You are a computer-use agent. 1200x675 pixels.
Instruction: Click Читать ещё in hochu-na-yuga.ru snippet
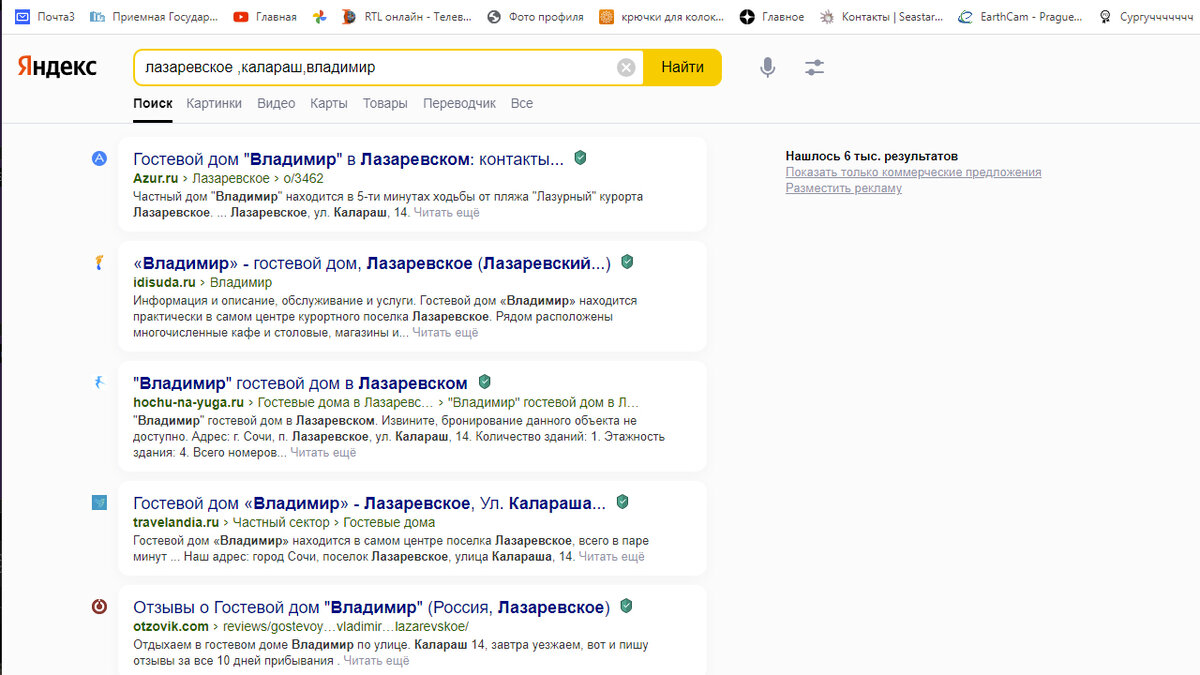(323, 452)
